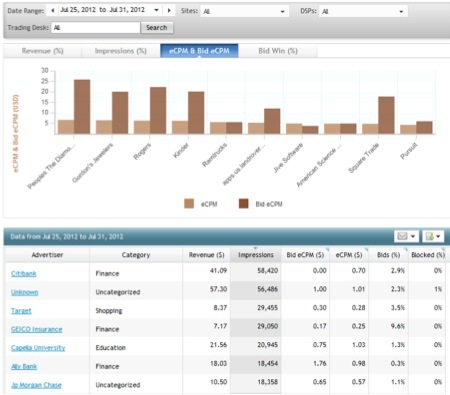Viewport: 450px width, 395px height.
Task: Switch to the Bid Win (%) tab
Action: point(278,51)
